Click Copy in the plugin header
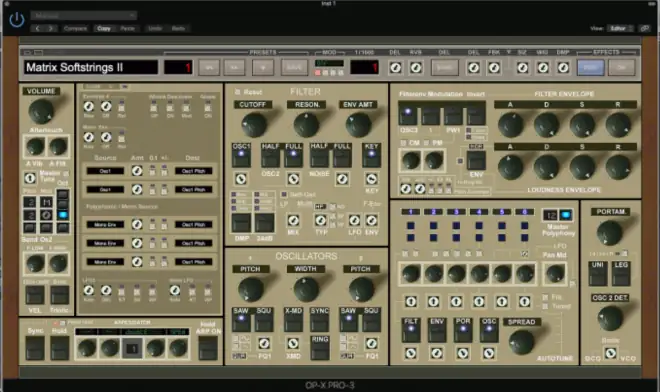The width and height of the screenshot is (660, 392). [104, 28]
